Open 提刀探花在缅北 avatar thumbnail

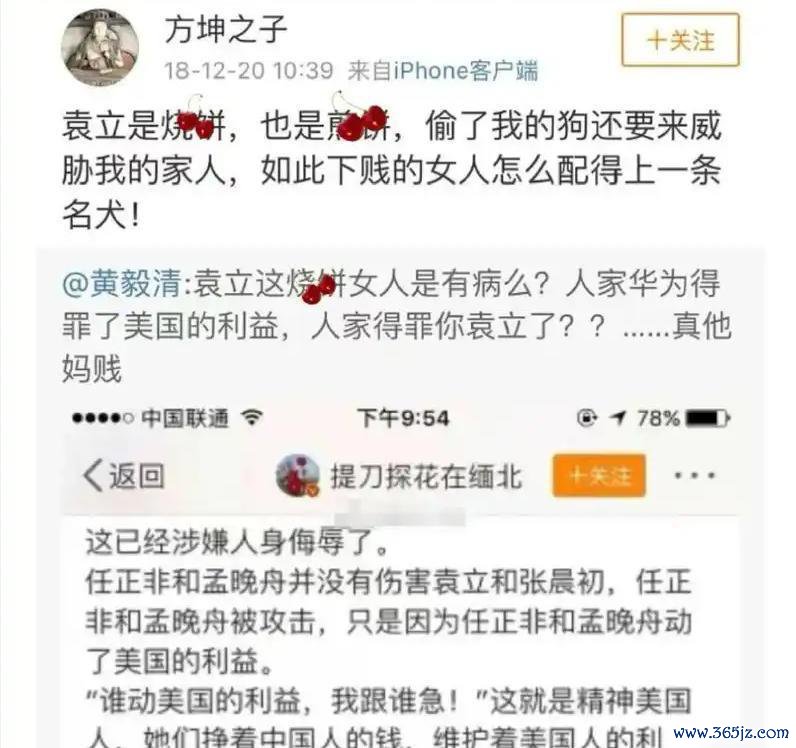coord(298,476)
